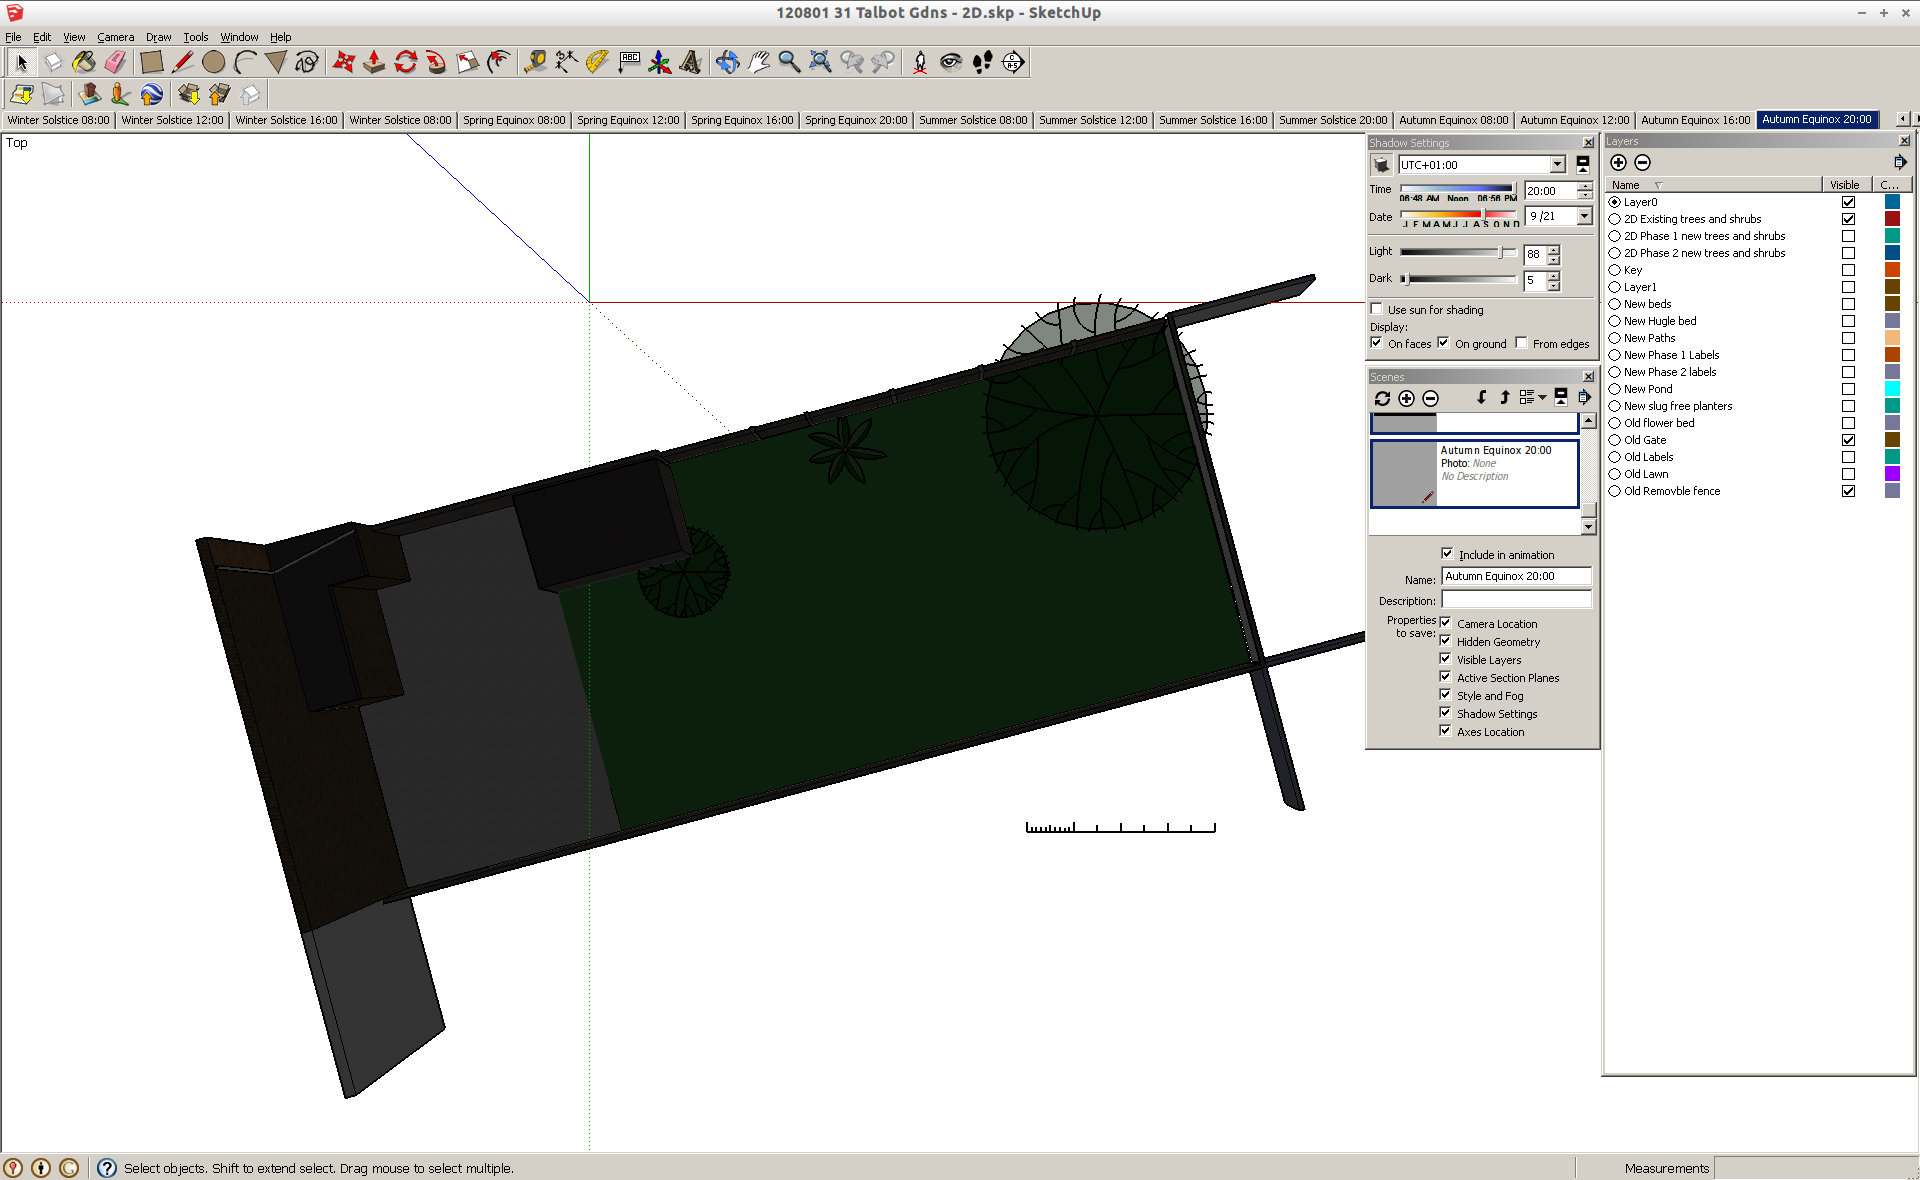Add a new layer with plus icon

point(1618,163)
